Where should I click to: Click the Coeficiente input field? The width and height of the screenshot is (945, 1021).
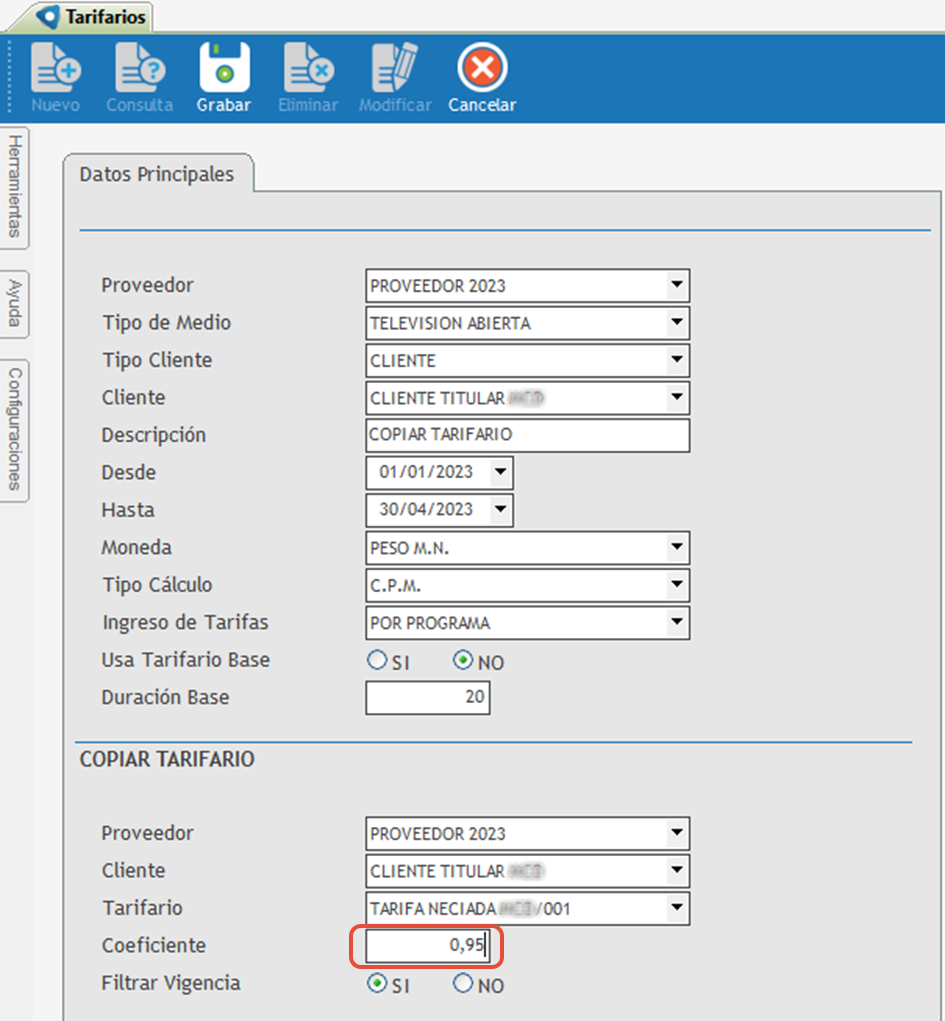pyautogui.click(x=427, y=945)
